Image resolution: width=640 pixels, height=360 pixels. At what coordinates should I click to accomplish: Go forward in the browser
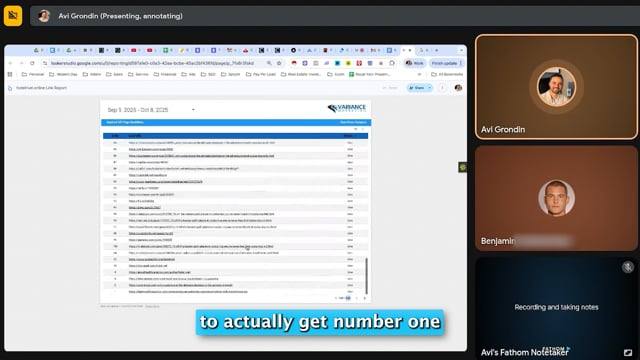[21, 63]
